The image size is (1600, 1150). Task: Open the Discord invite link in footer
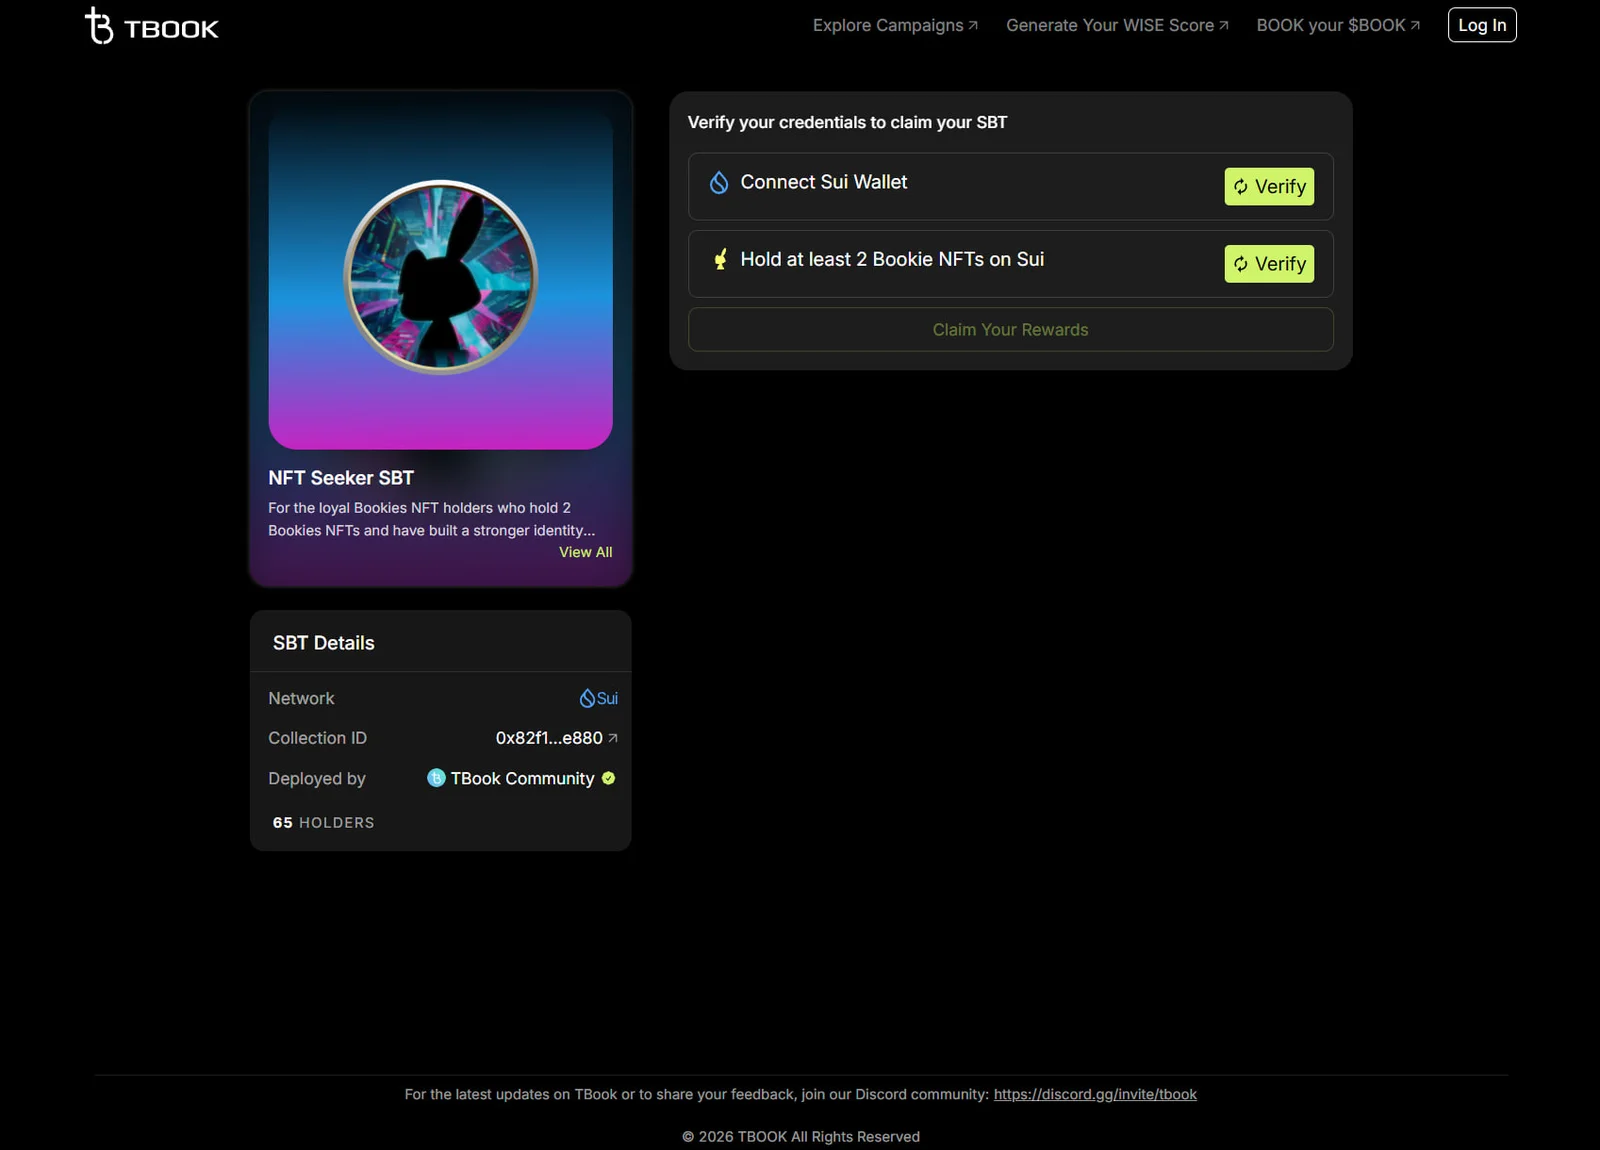[x=1095, y=1094]
